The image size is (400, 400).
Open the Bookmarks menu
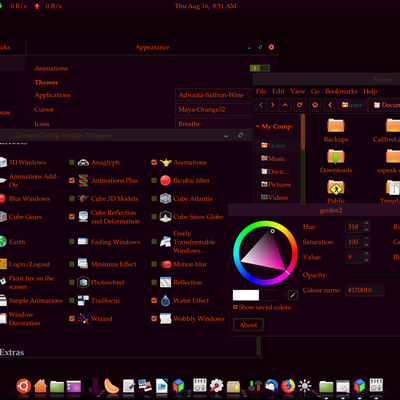pyautogui.click(x=341, y=91)
